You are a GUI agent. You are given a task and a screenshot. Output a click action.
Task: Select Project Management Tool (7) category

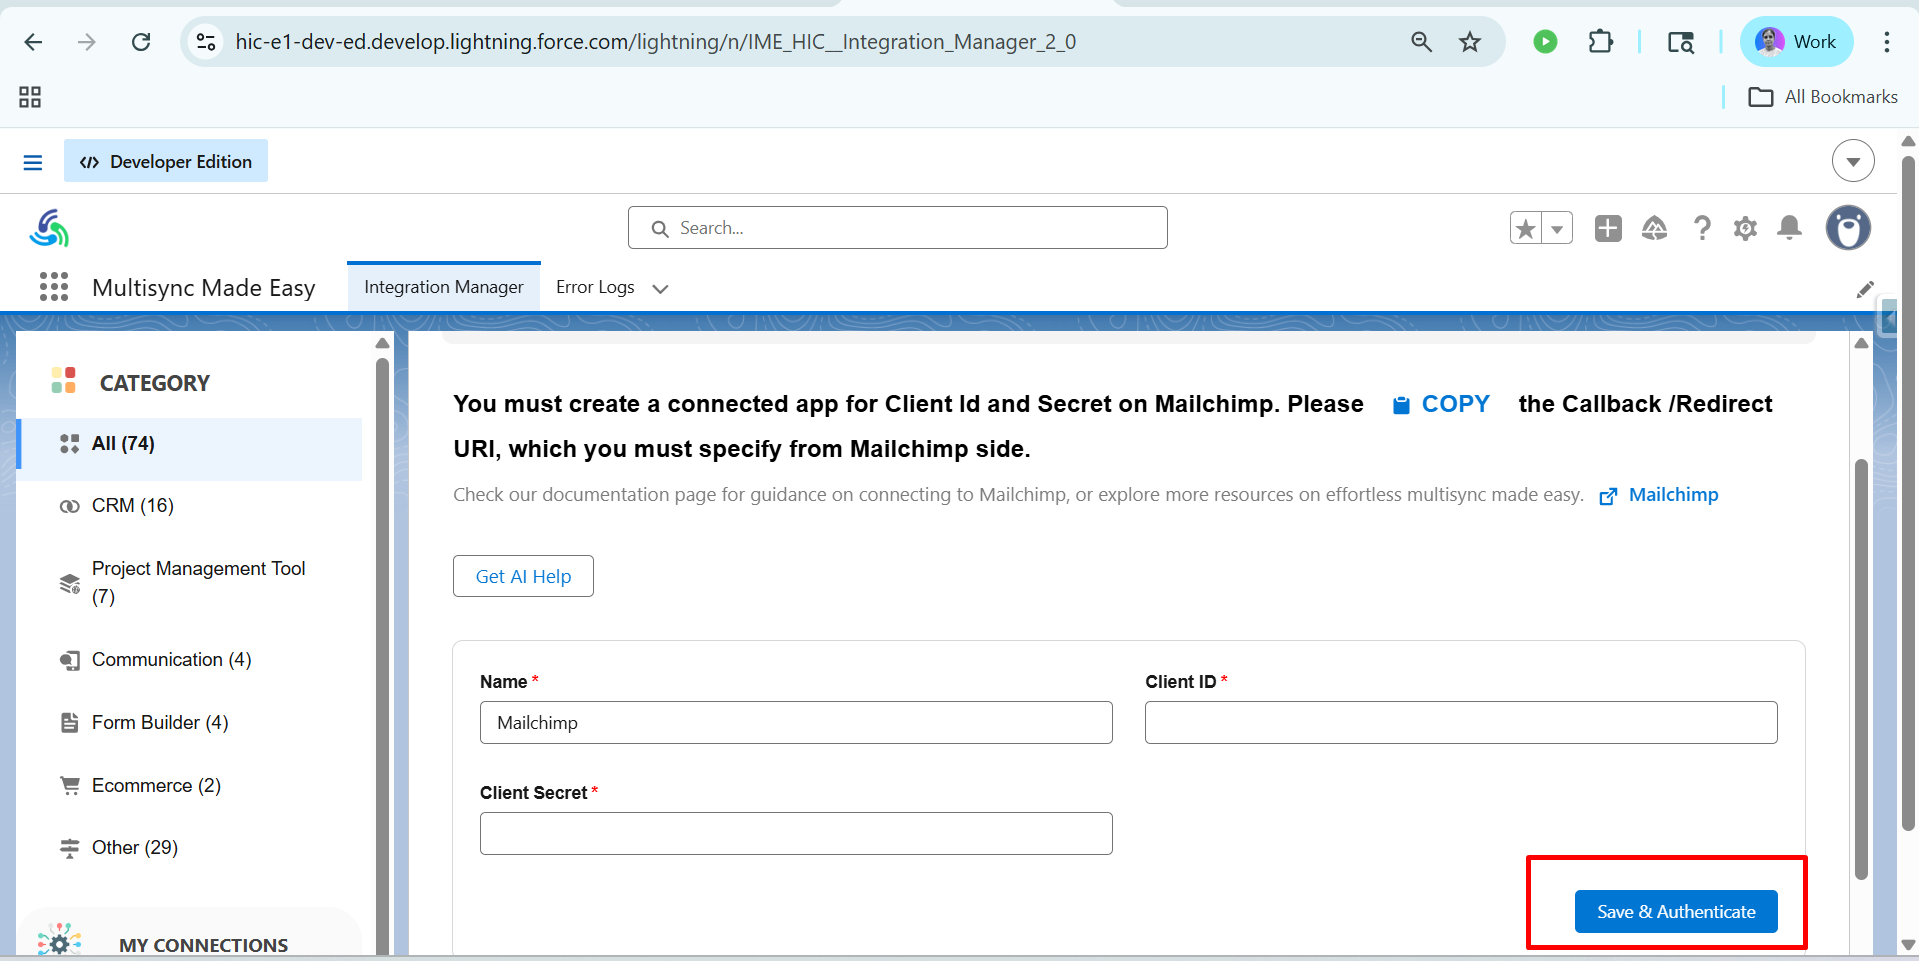[x=190, y=582]
